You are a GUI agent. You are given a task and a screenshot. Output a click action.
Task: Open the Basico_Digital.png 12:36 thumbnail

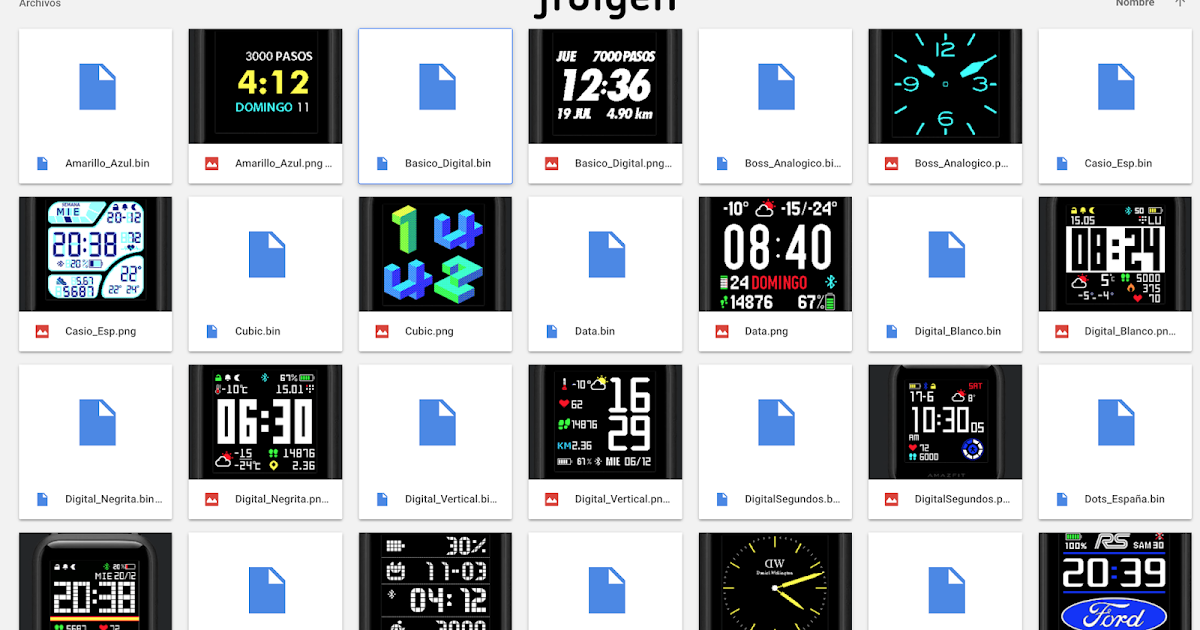pos(605,86)
